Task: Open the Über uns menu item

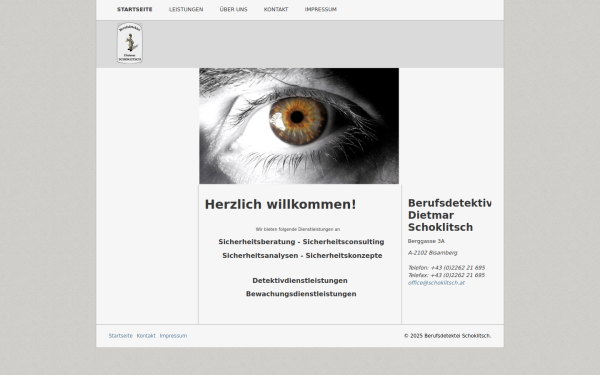Action: click(233, 10)
